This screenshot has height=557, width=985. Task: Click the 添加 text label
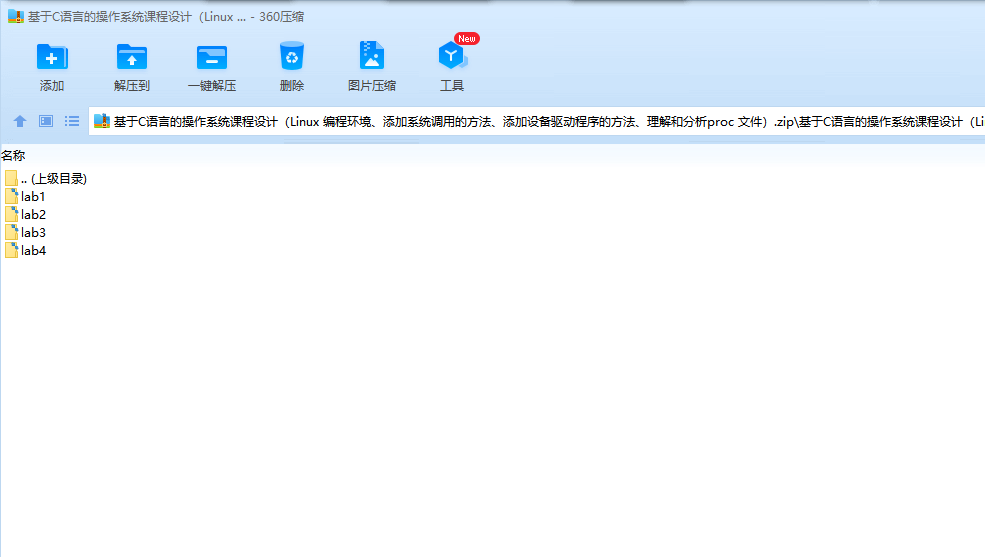click(x=52, y=86)
